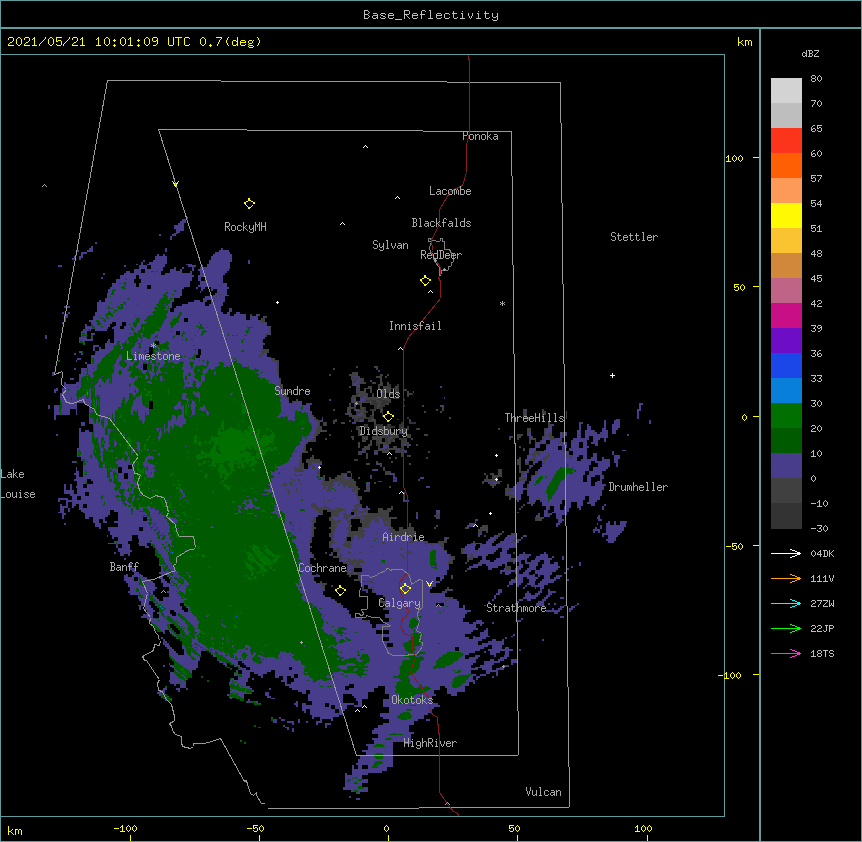Select the white 80 dBZ color swatch
Image resolution: width=862 pixels, height=842 pixels.
point(786,91)
